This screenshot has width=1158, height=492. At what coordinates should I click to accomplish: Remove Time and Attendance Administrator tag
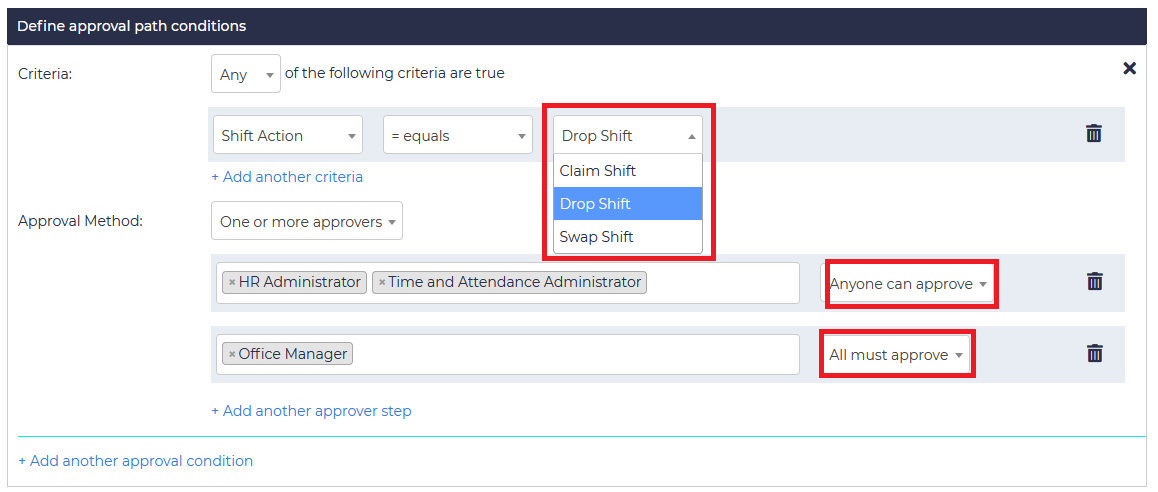click(x=382, y=283)
